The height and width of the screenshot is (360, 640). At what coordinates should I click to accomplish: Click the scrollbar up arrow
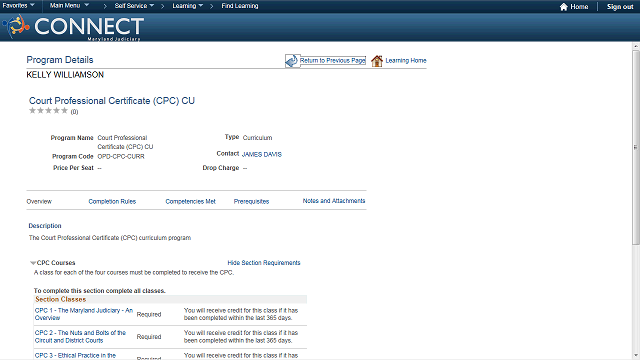[x=636, y=46]
